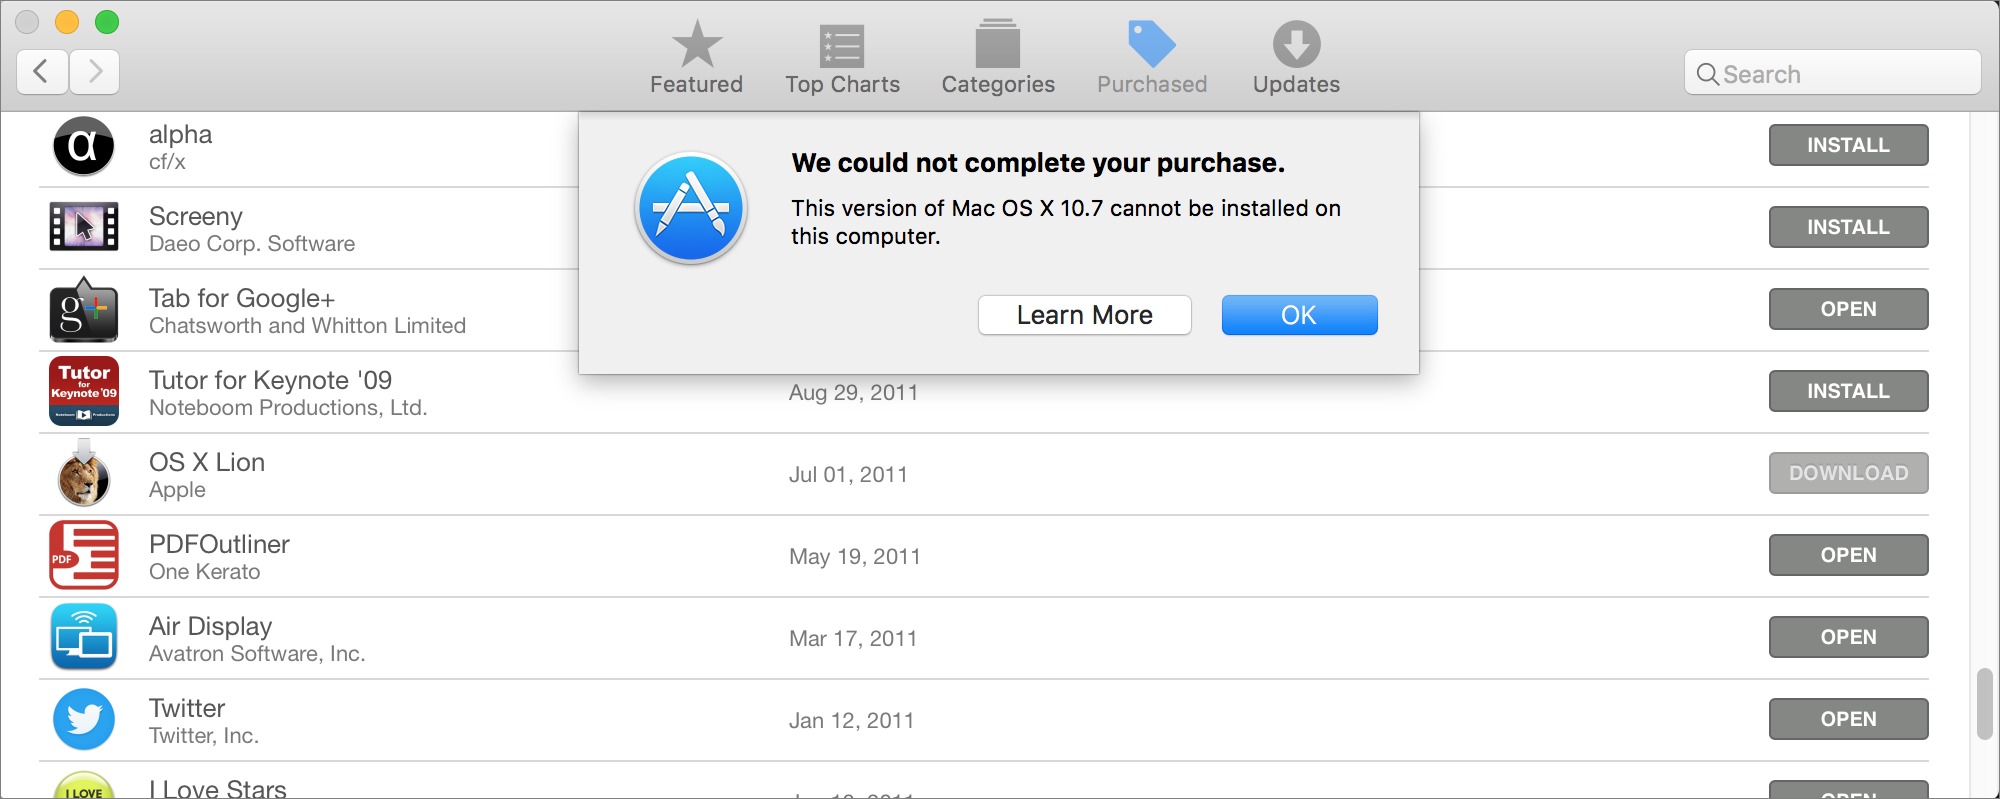Click inside the Search field

coord(1831,72)
